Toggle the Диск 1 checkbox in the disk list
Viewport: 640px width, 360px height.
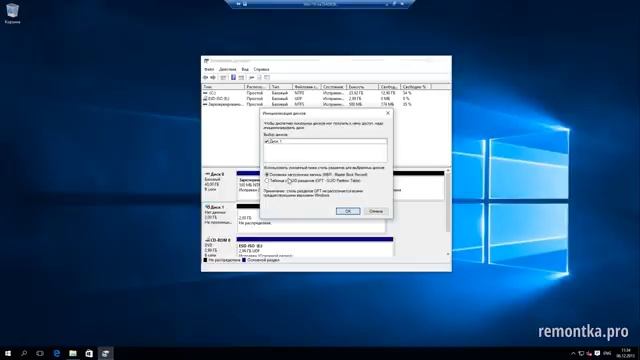(267, 141)
